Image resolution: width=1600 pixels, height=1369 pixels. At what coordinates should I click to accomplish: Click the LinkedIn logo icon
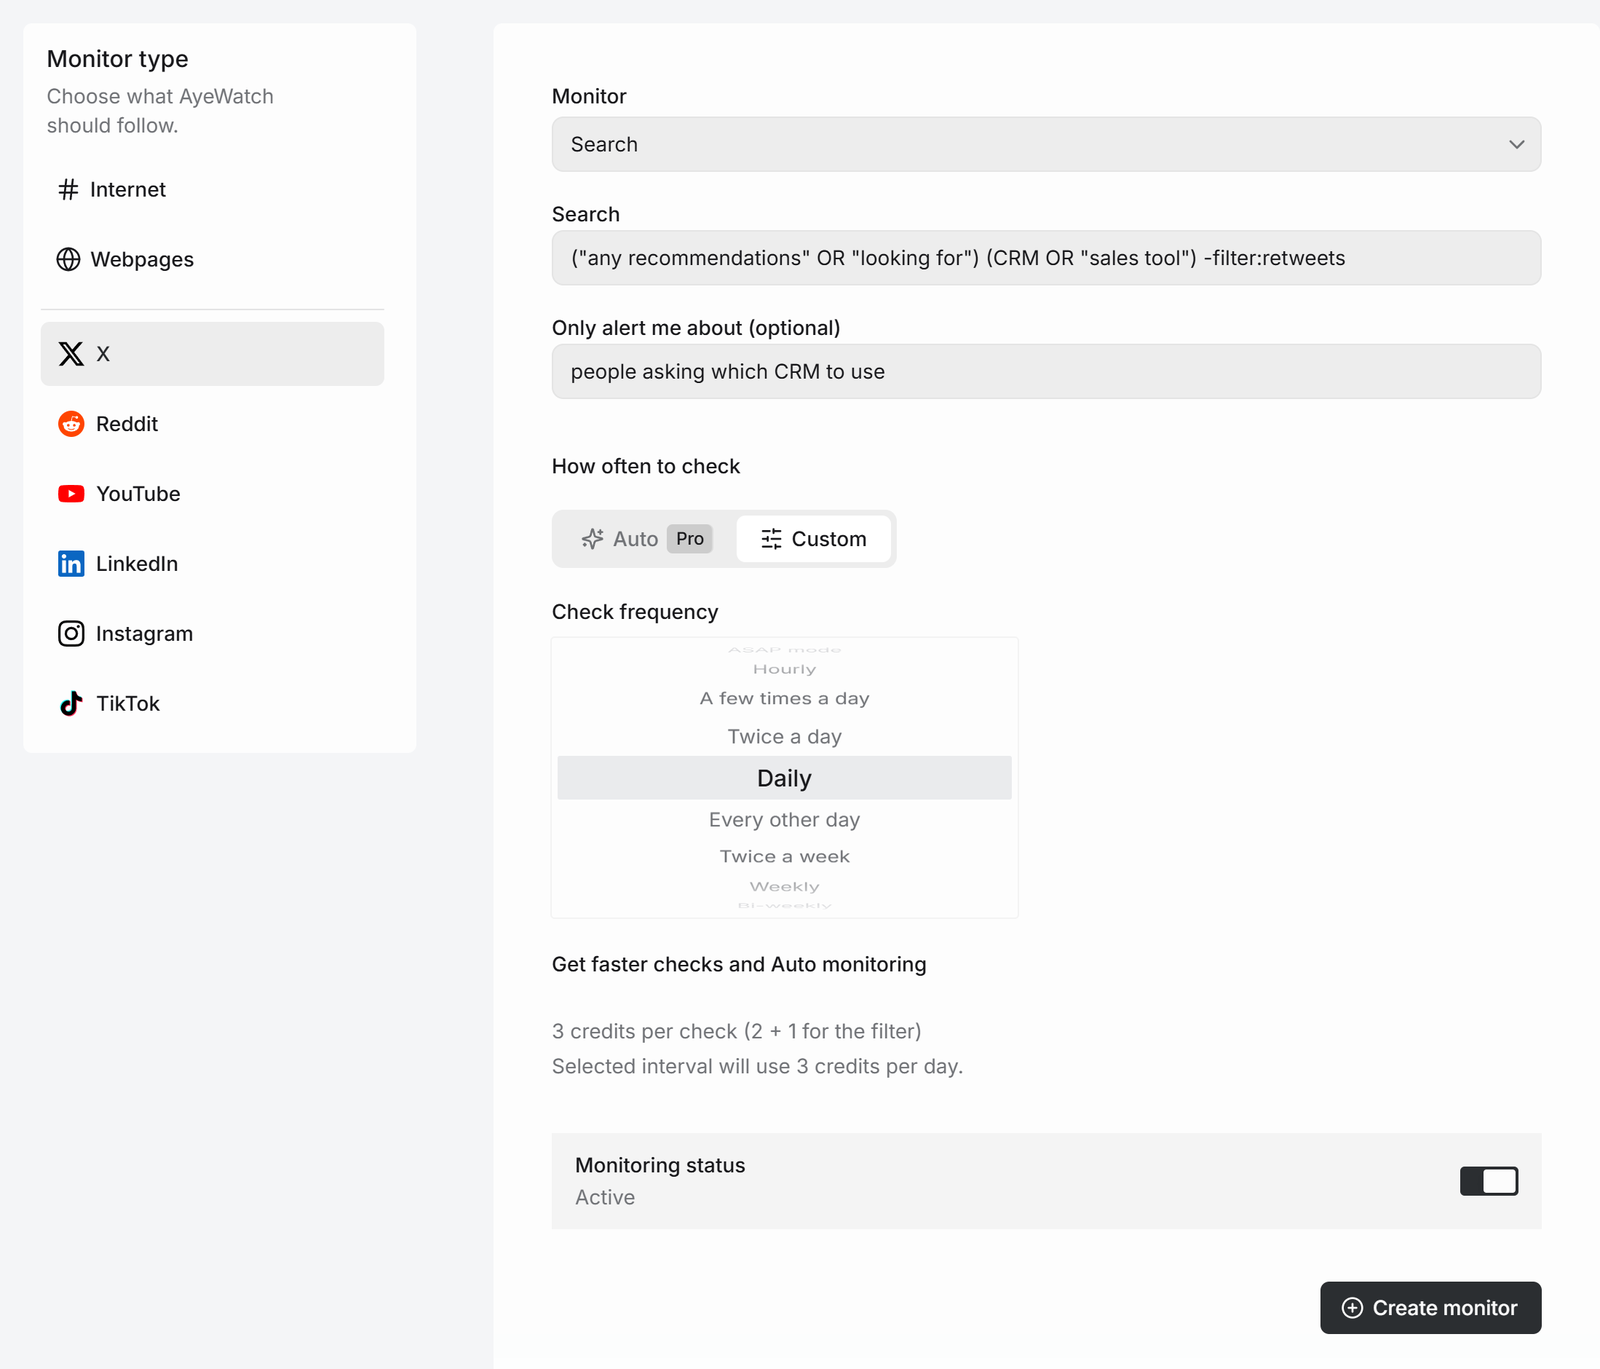pyautogui.click(x=71, y=564)
